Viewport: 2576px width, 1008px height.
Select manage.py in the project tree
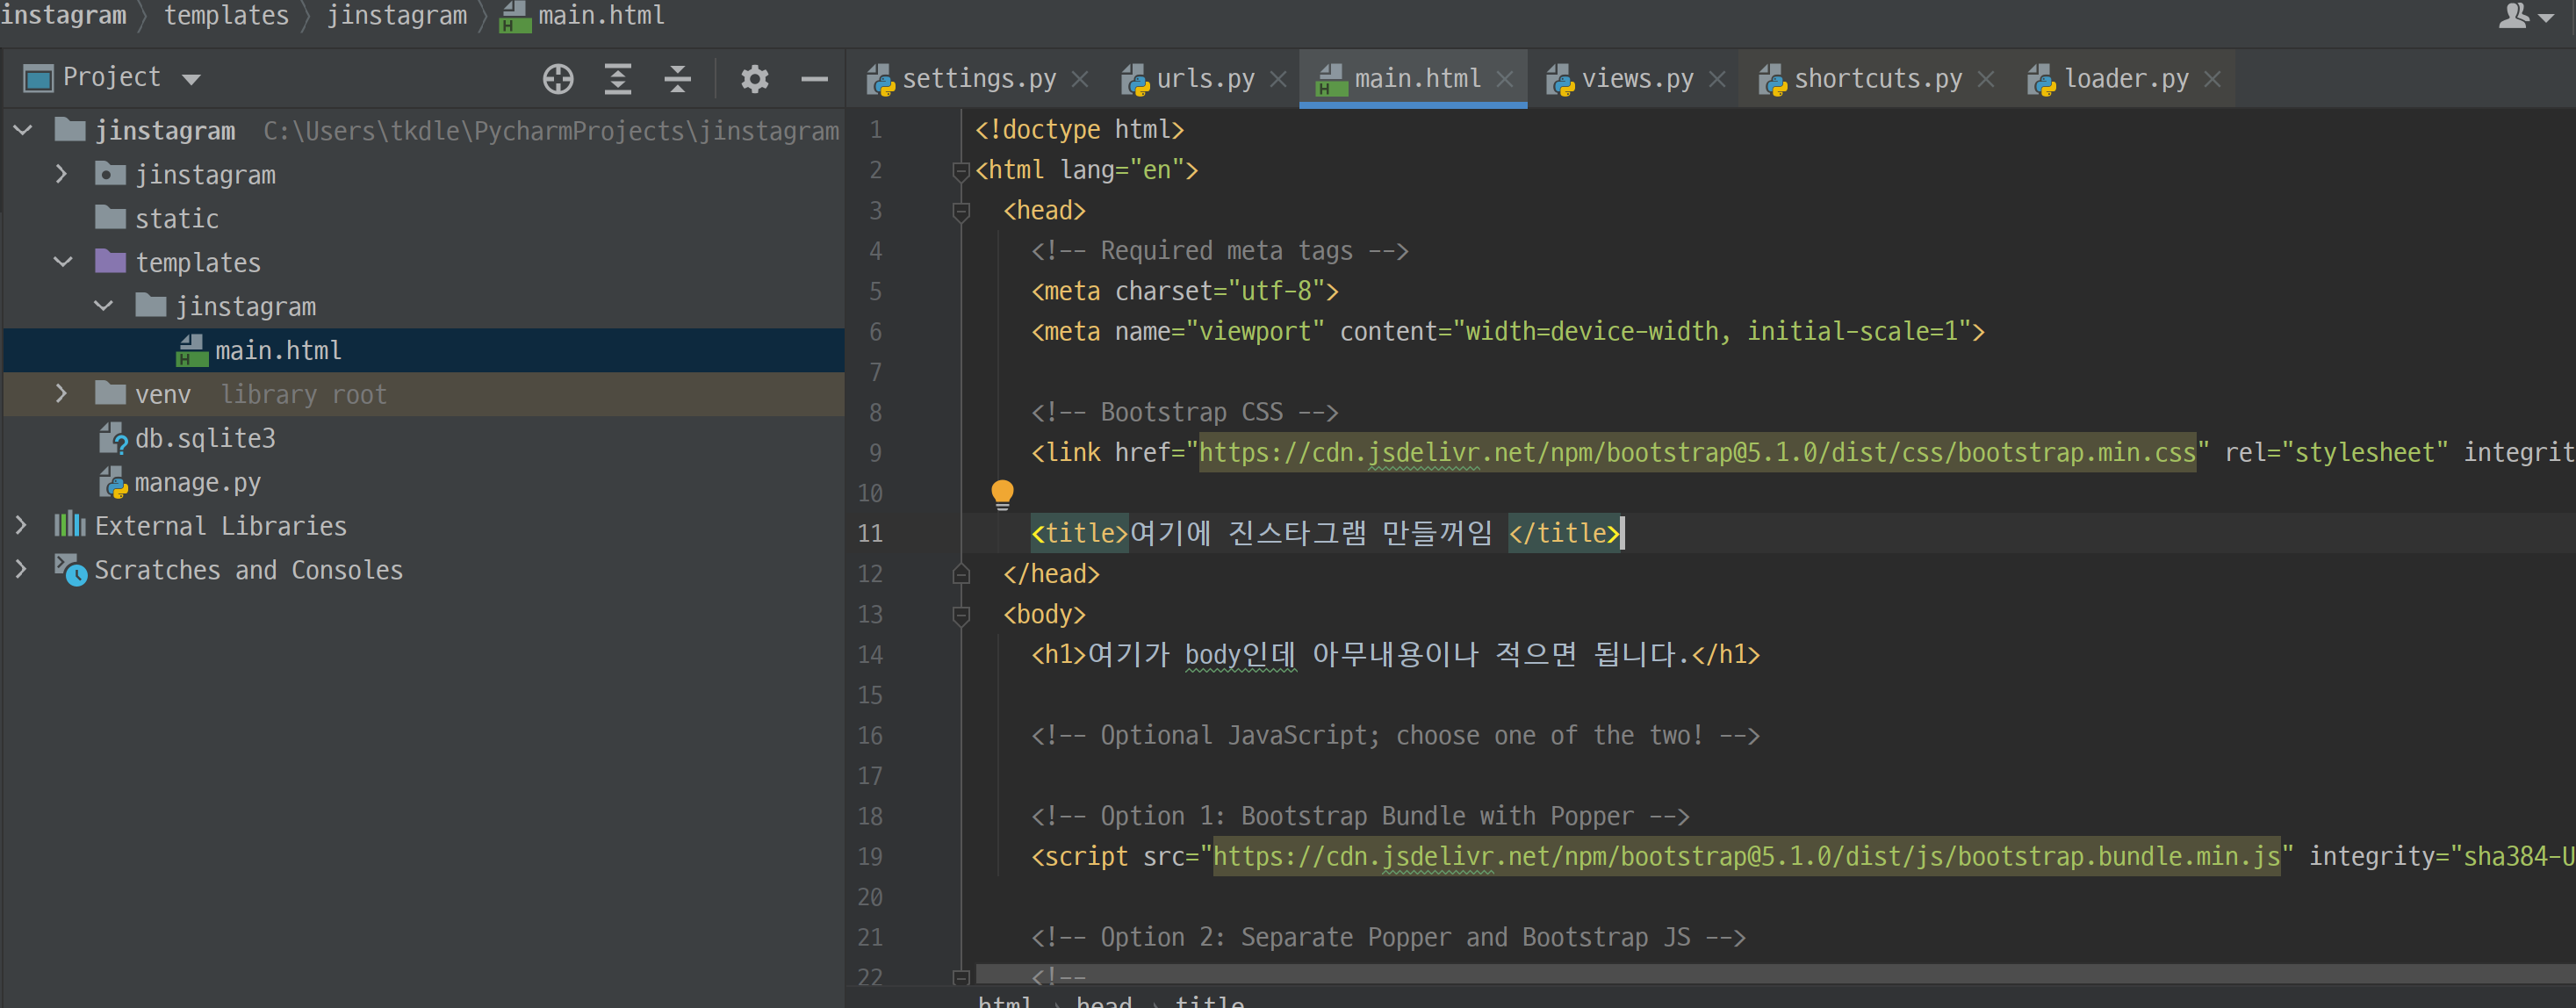[424, 482]
